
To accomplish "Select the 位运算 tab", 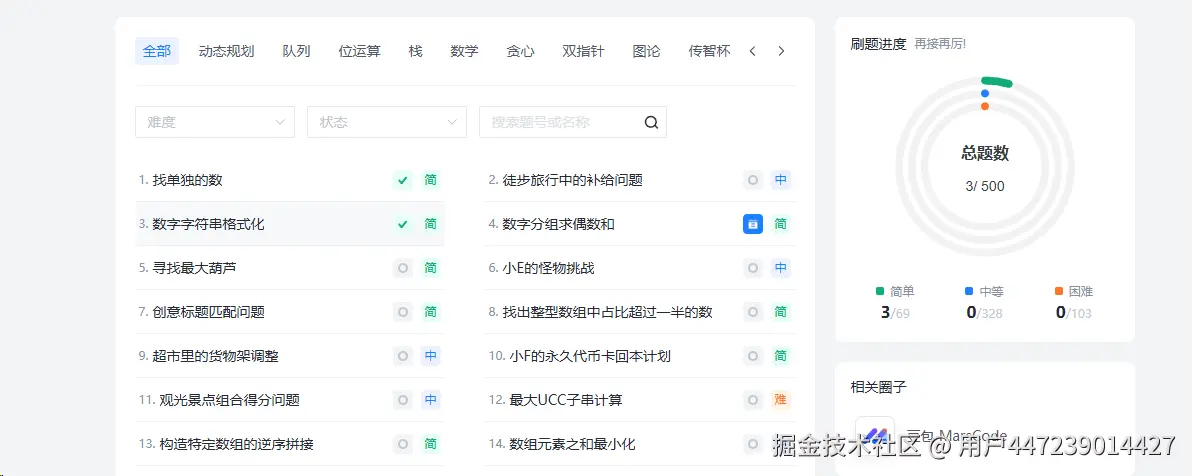I will click(360, 52).
